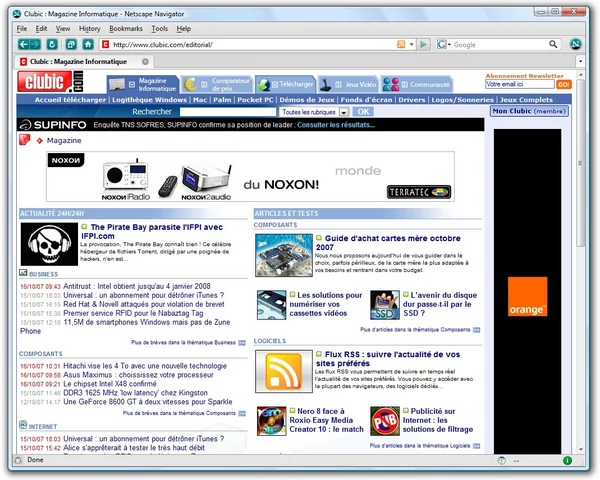Click the scrollbar down arrow
Viewport: 600px width, 480px height.
coord(581,449)
